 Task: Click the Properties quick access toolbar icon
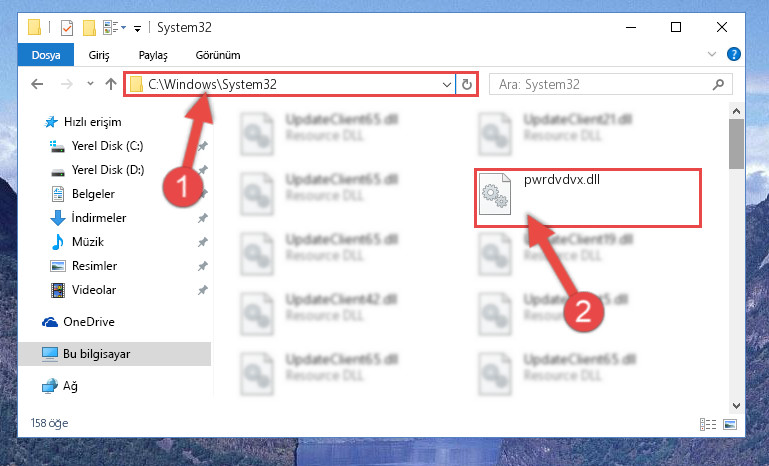[x=67, y=28]
